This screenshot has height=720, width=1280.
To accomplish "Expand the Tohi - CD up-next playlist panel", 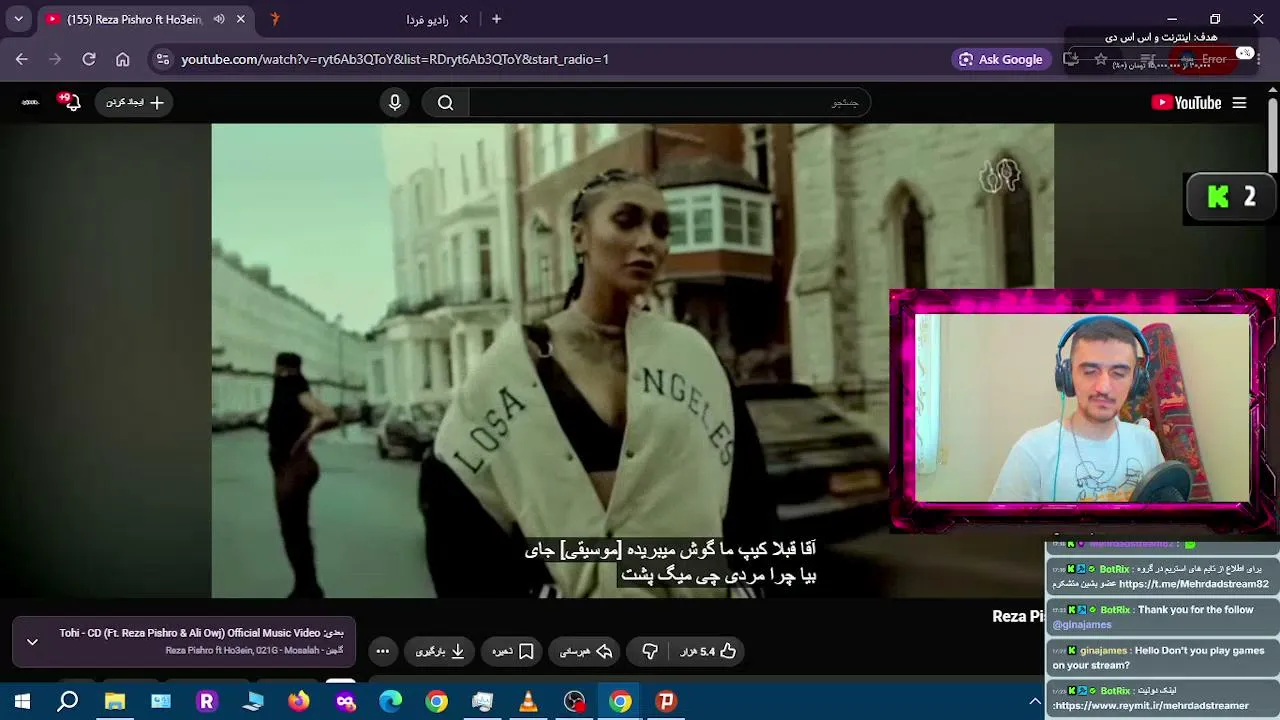I will [x=32, y=642].
